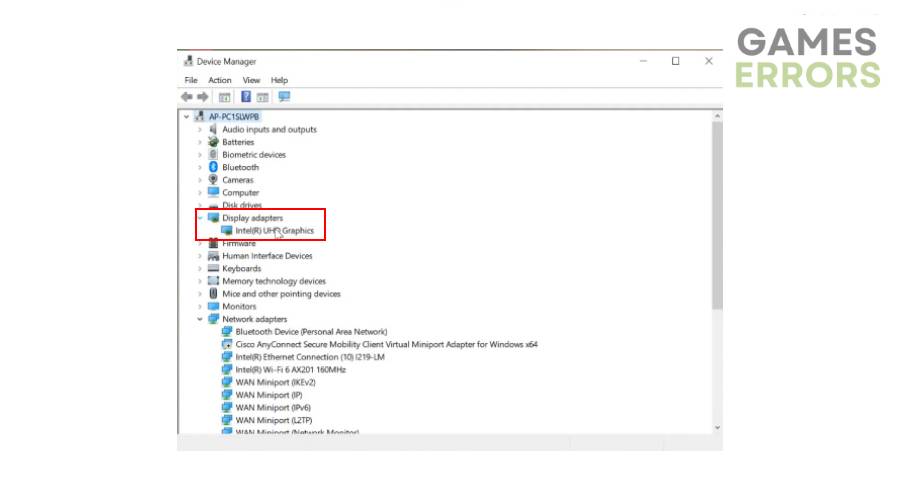The image size is (900, 500).
Task: Open the View menu
Action: pyautogui.click(x=251, y=80)
